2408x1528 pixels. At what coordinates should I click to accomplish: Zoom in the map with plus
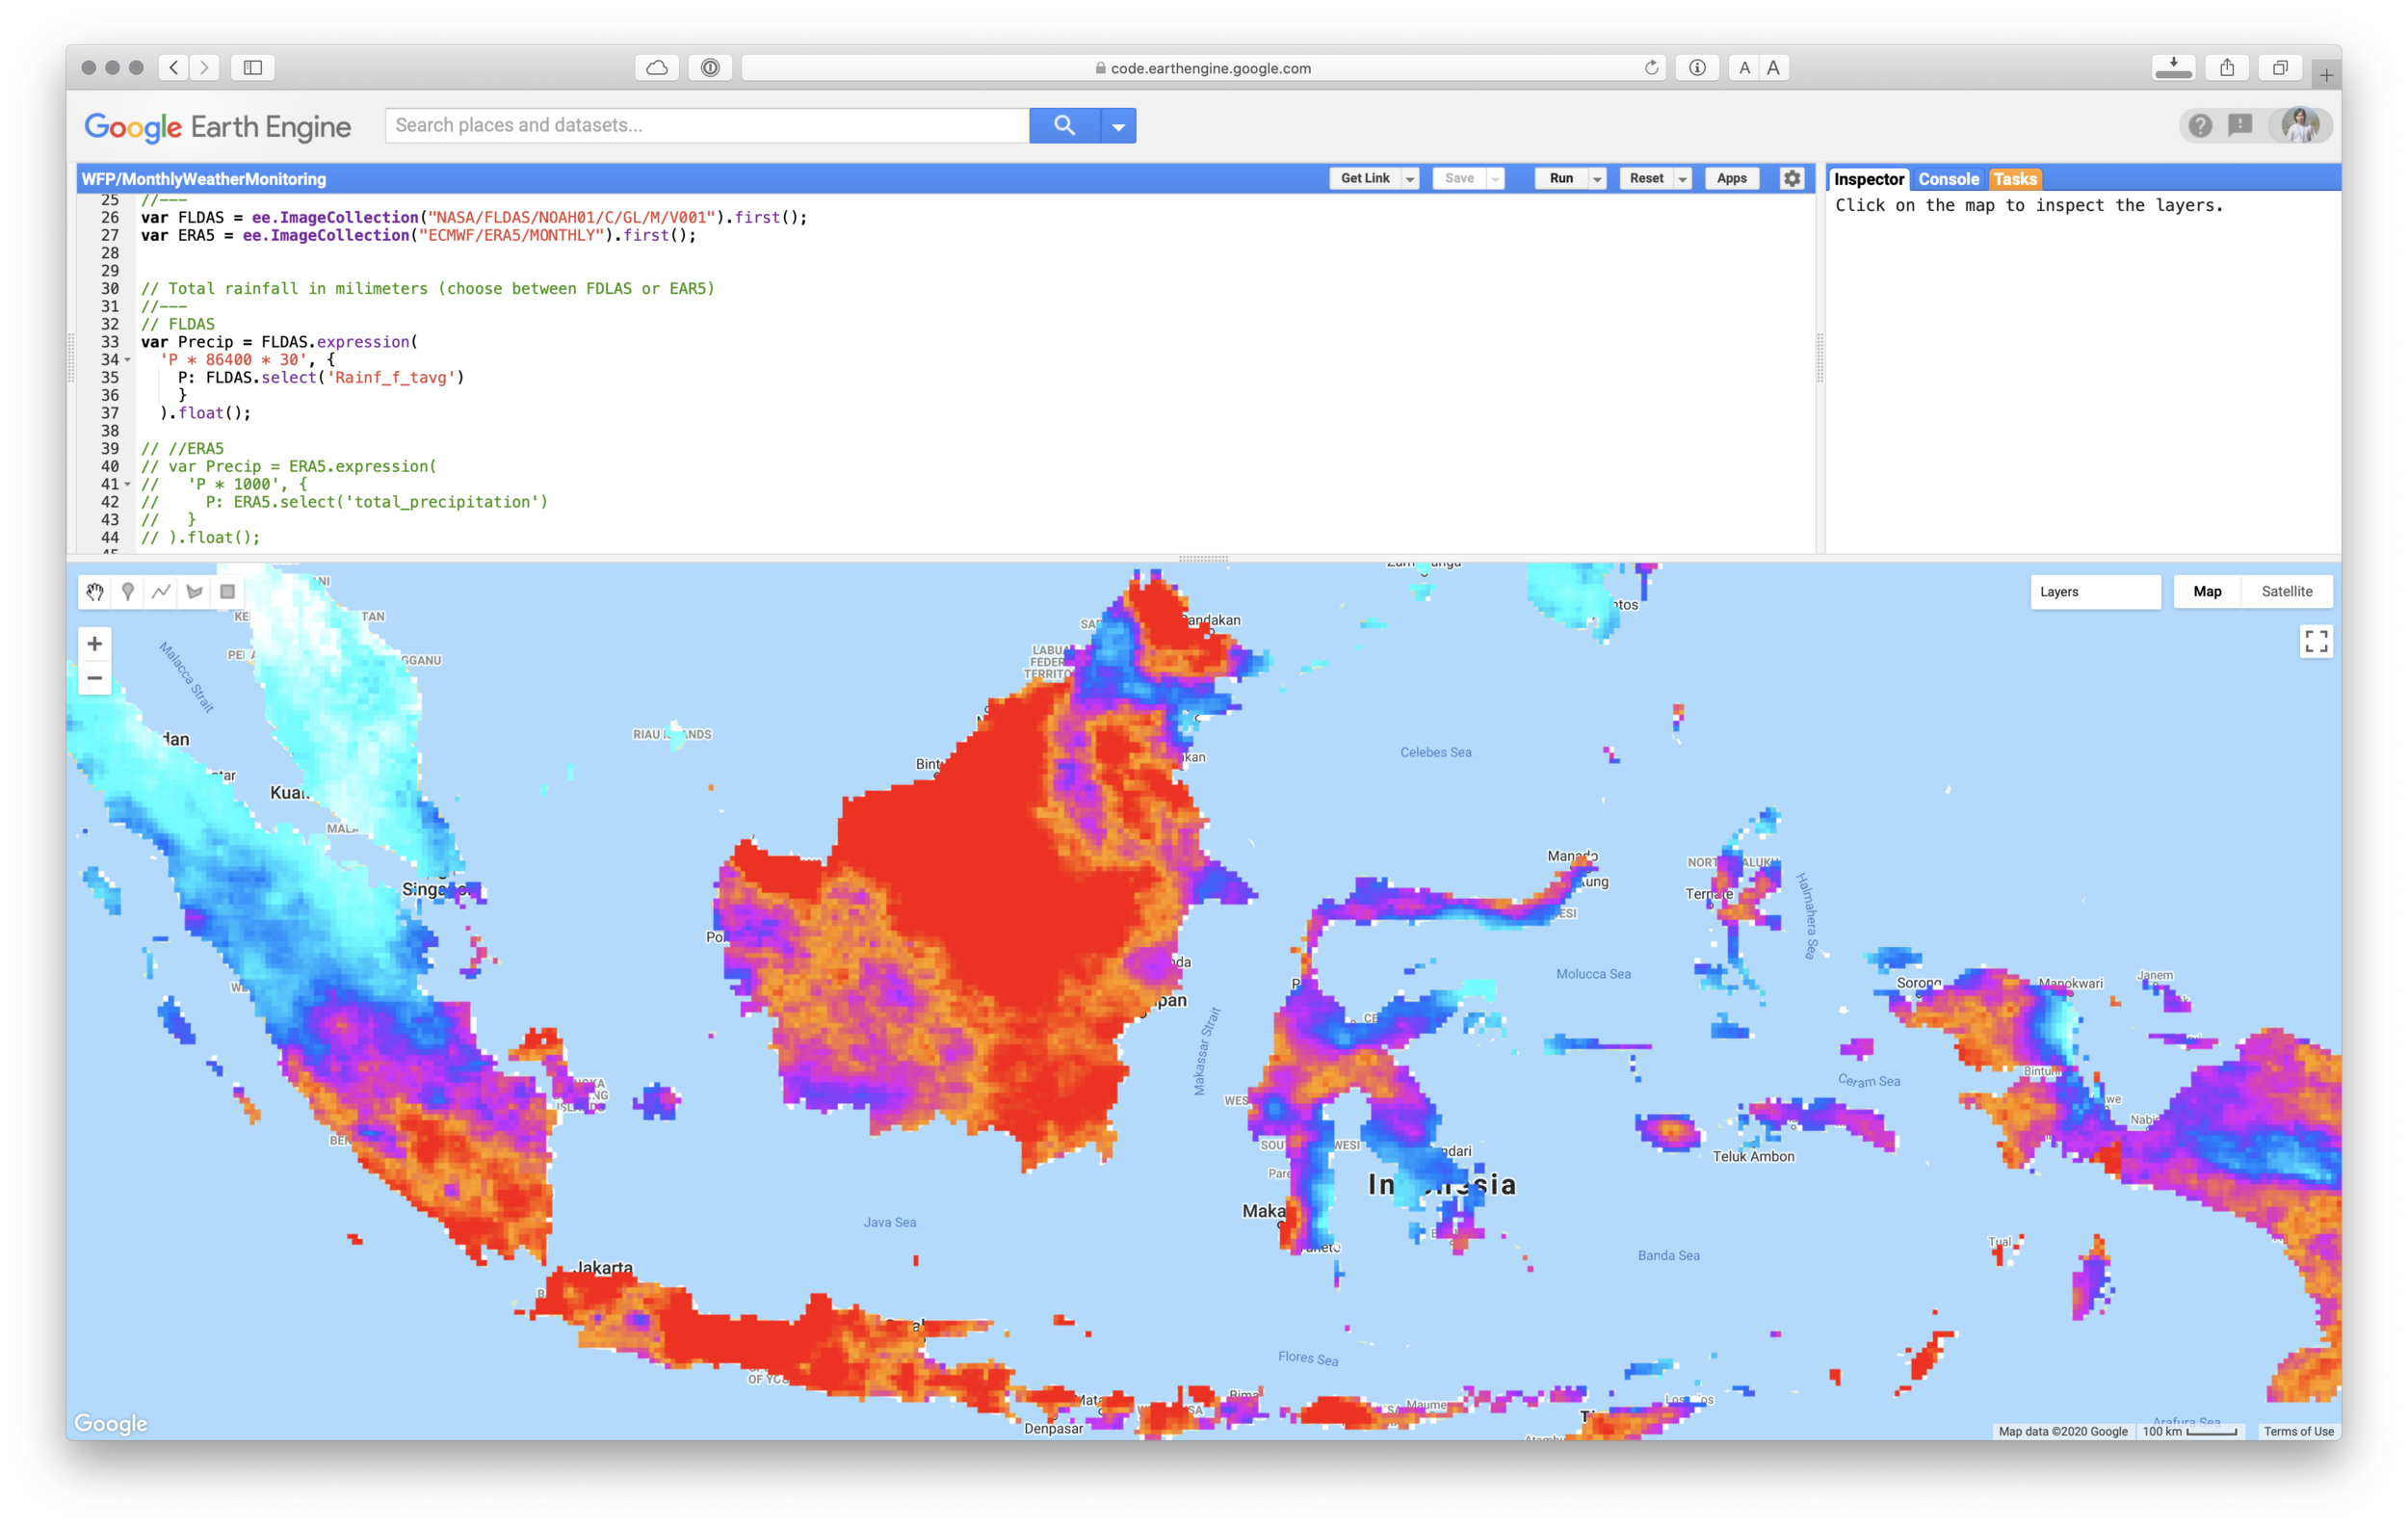pyautogui.click(x=95, y=644)
